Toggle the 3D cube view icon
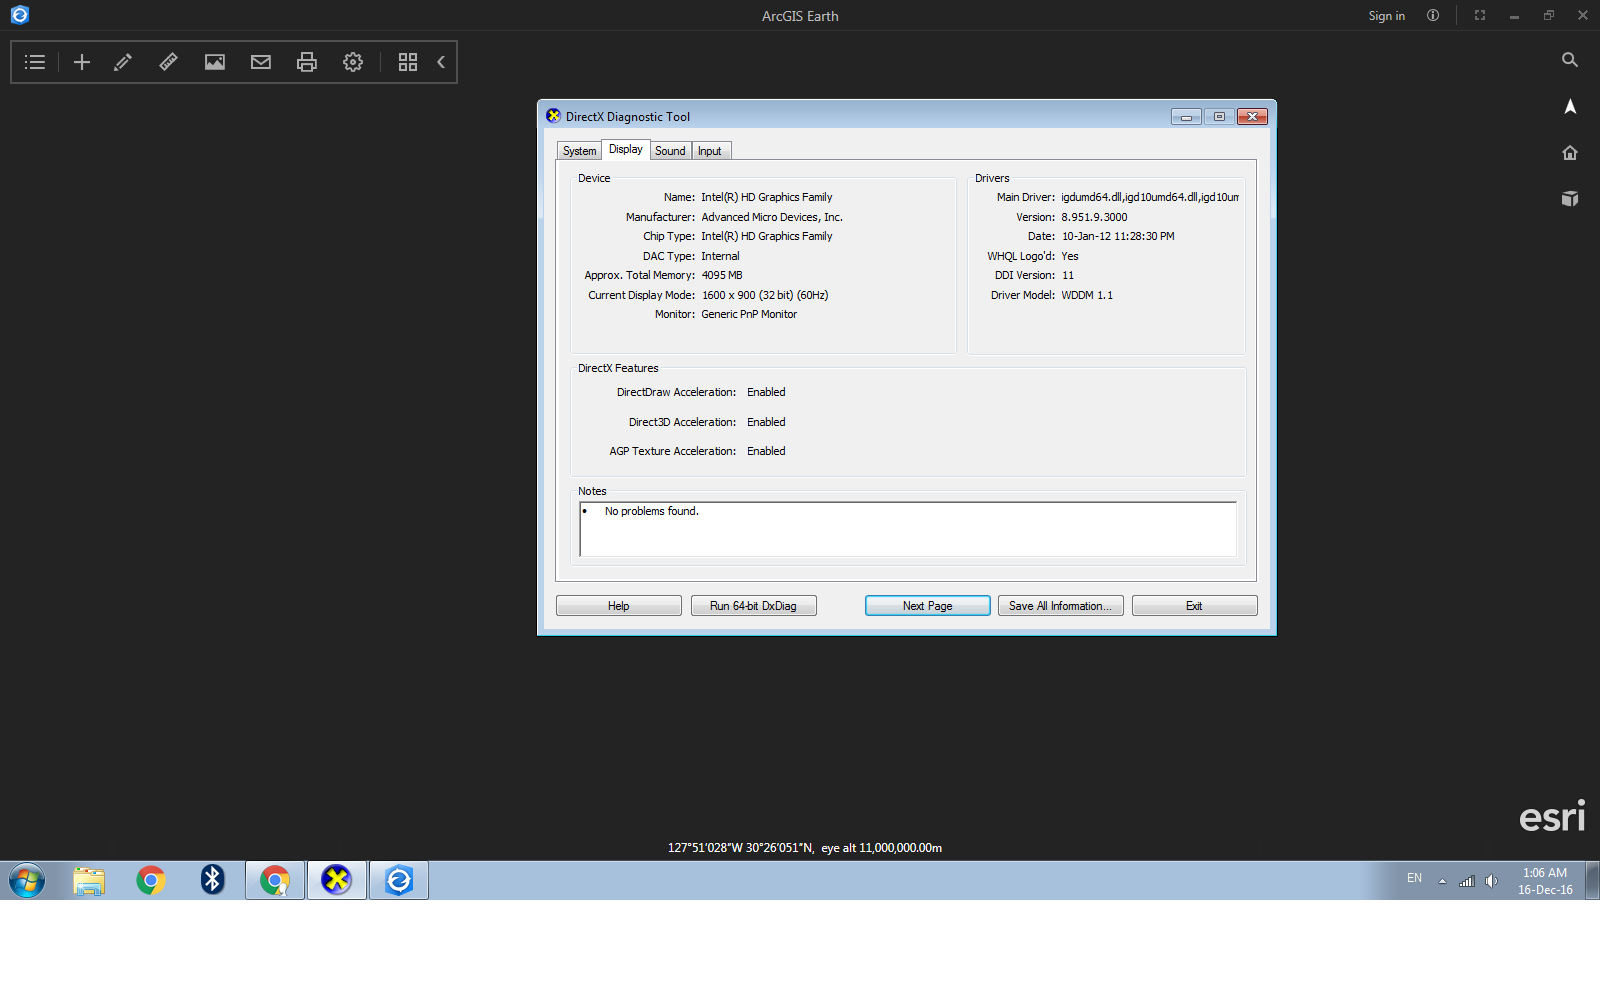This screenshot has height=998, width=1600. [1570, 198]
